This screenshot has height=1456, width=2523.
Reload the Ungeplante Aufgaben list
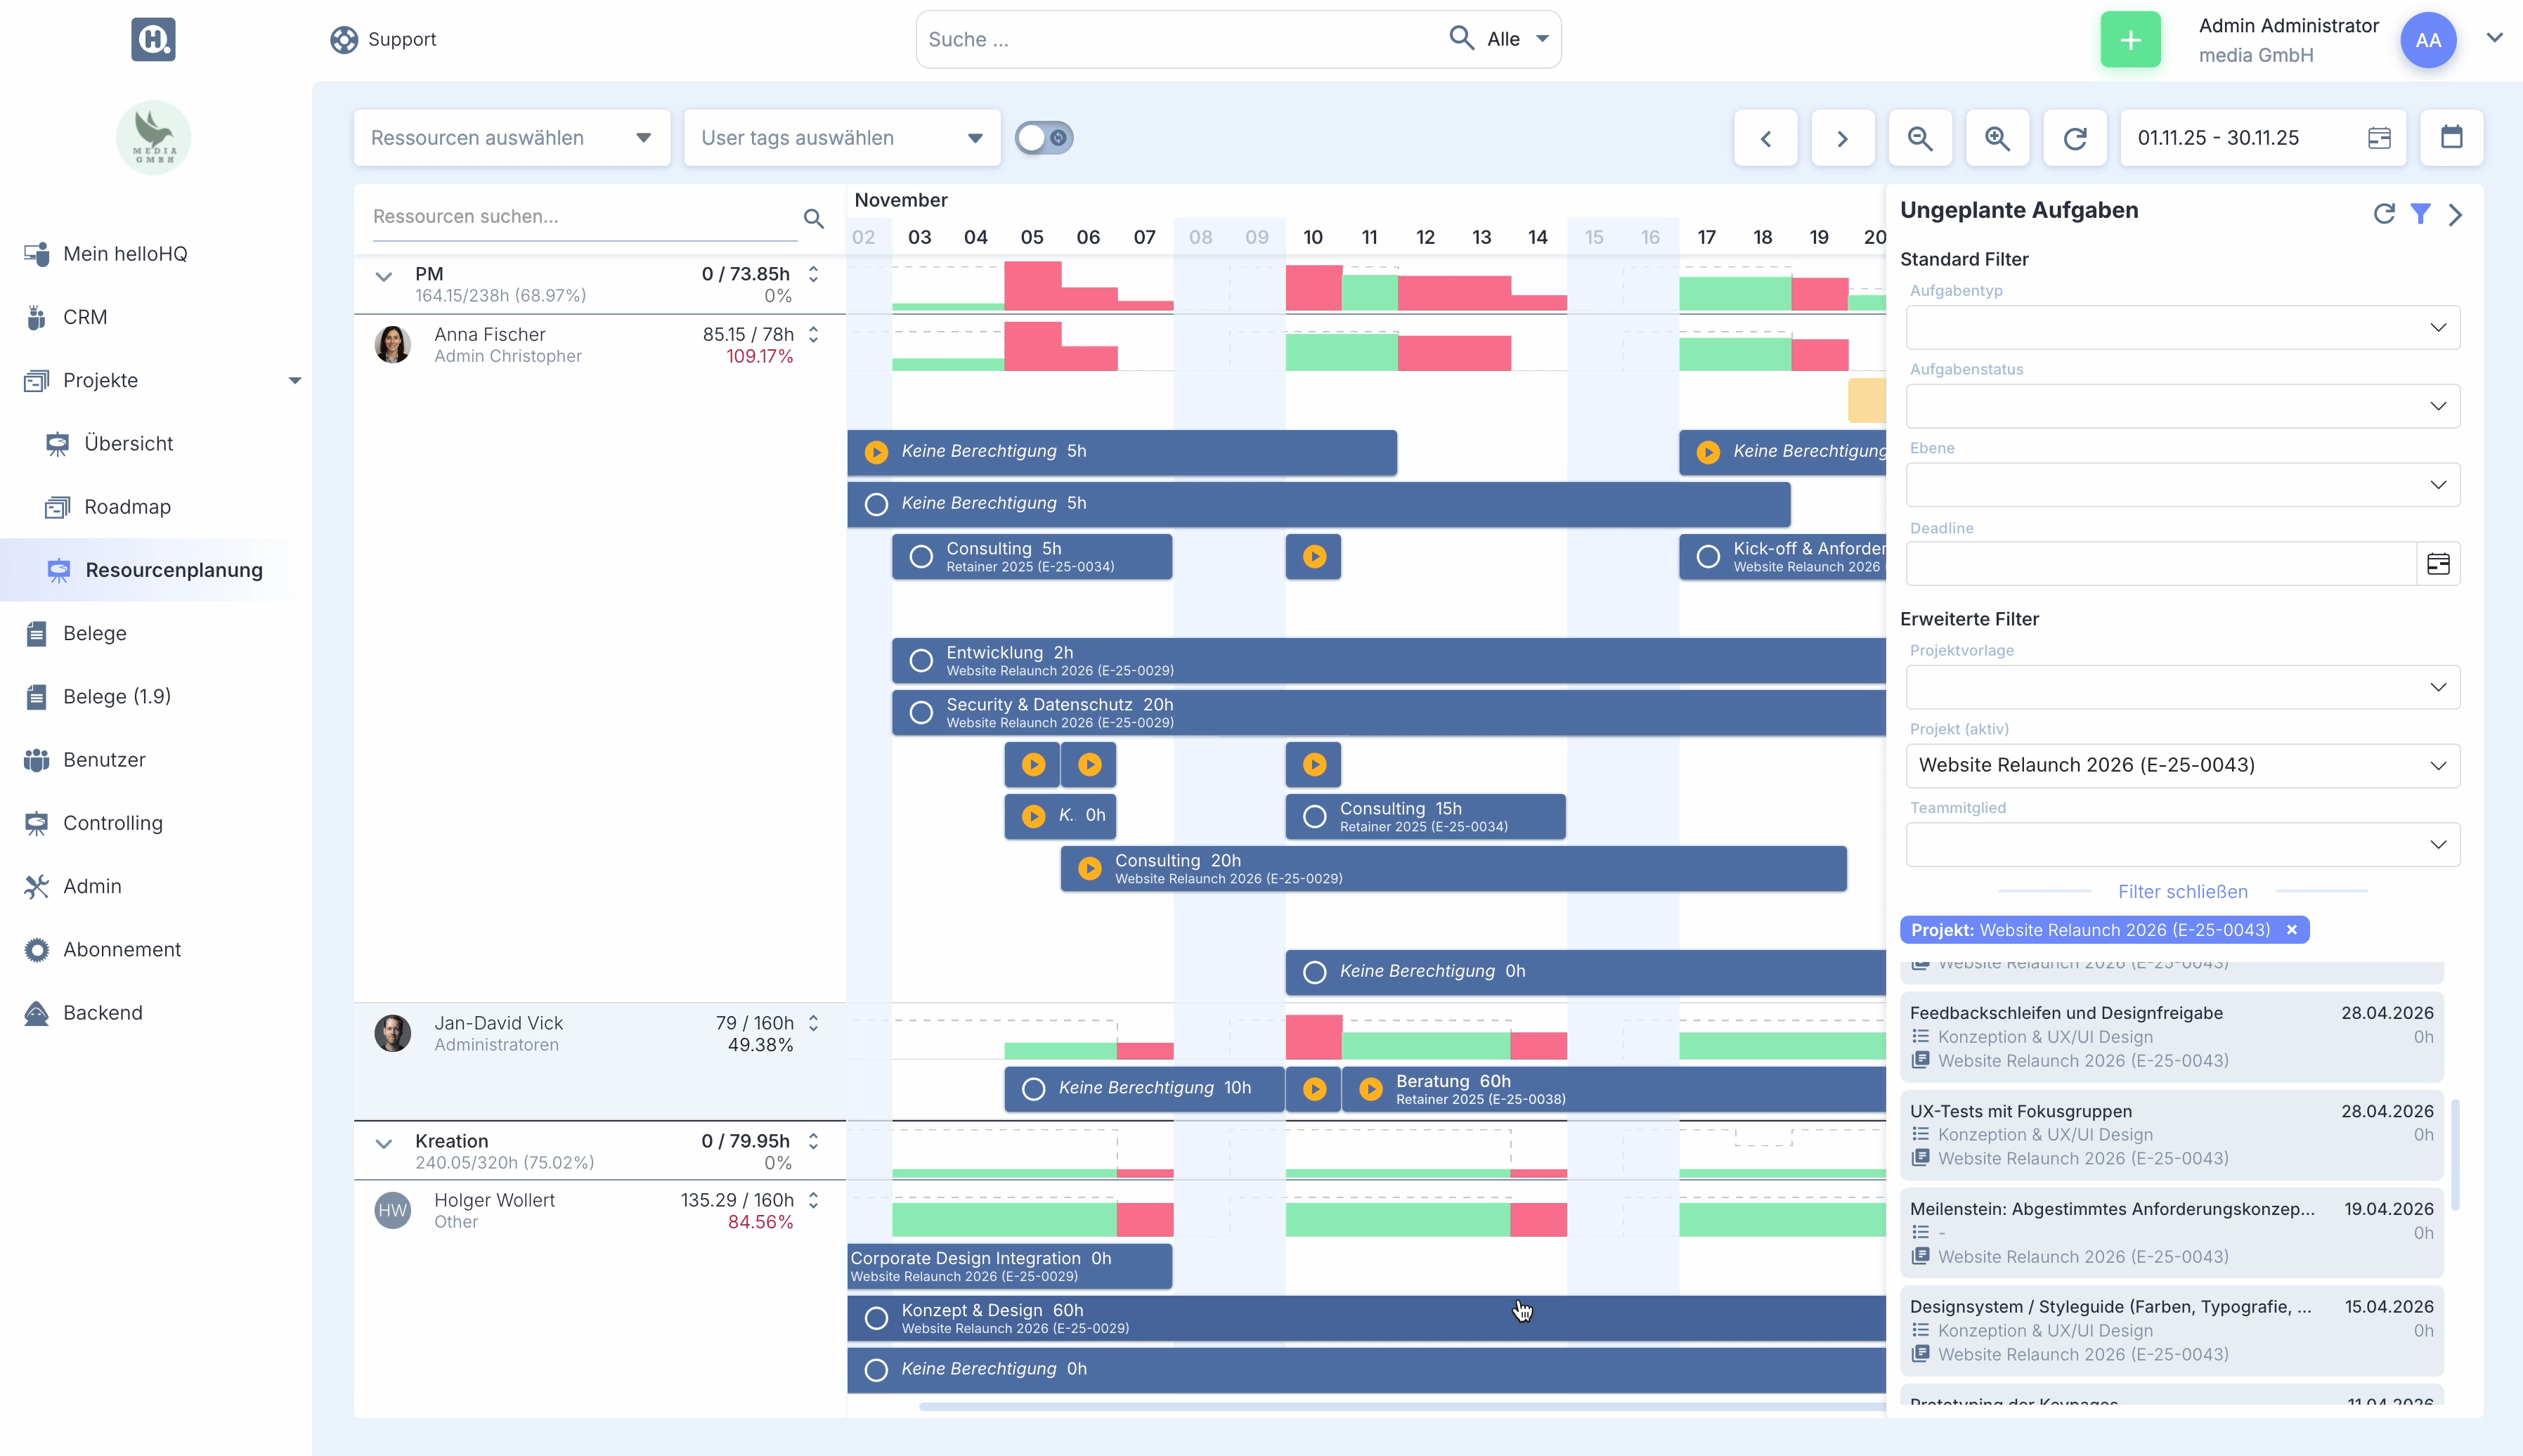[x=2383, y=213]
